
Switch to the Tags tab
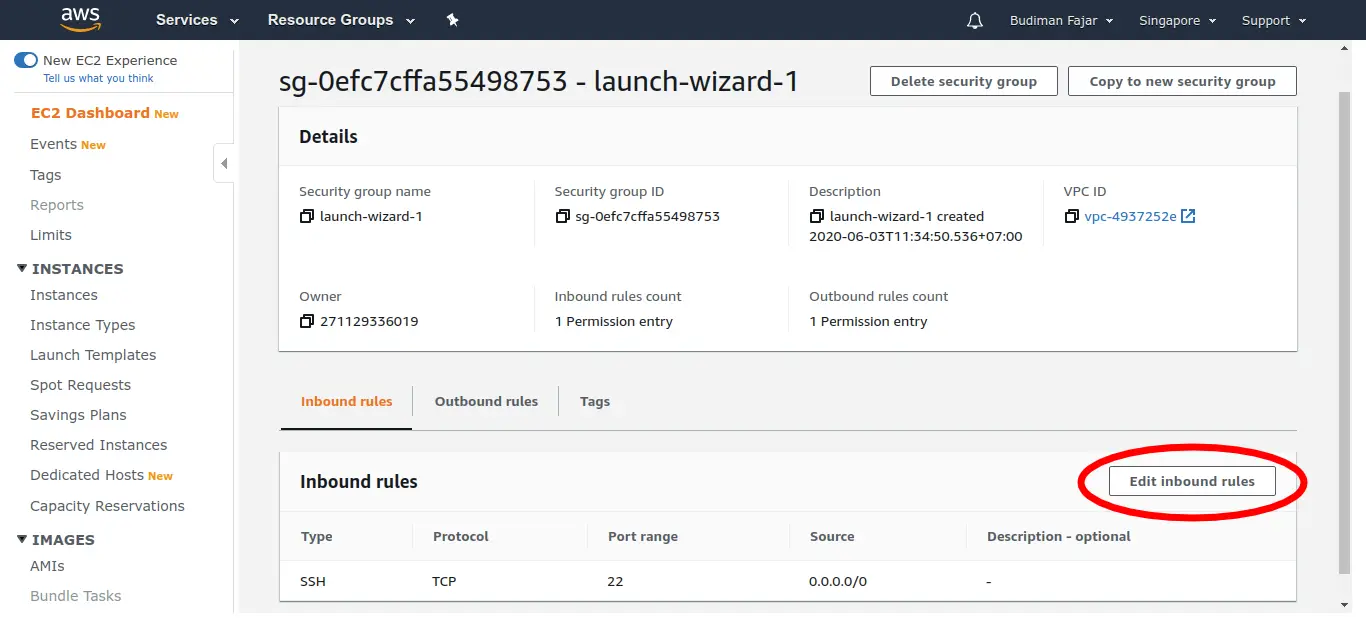click(x=595, y=401)
